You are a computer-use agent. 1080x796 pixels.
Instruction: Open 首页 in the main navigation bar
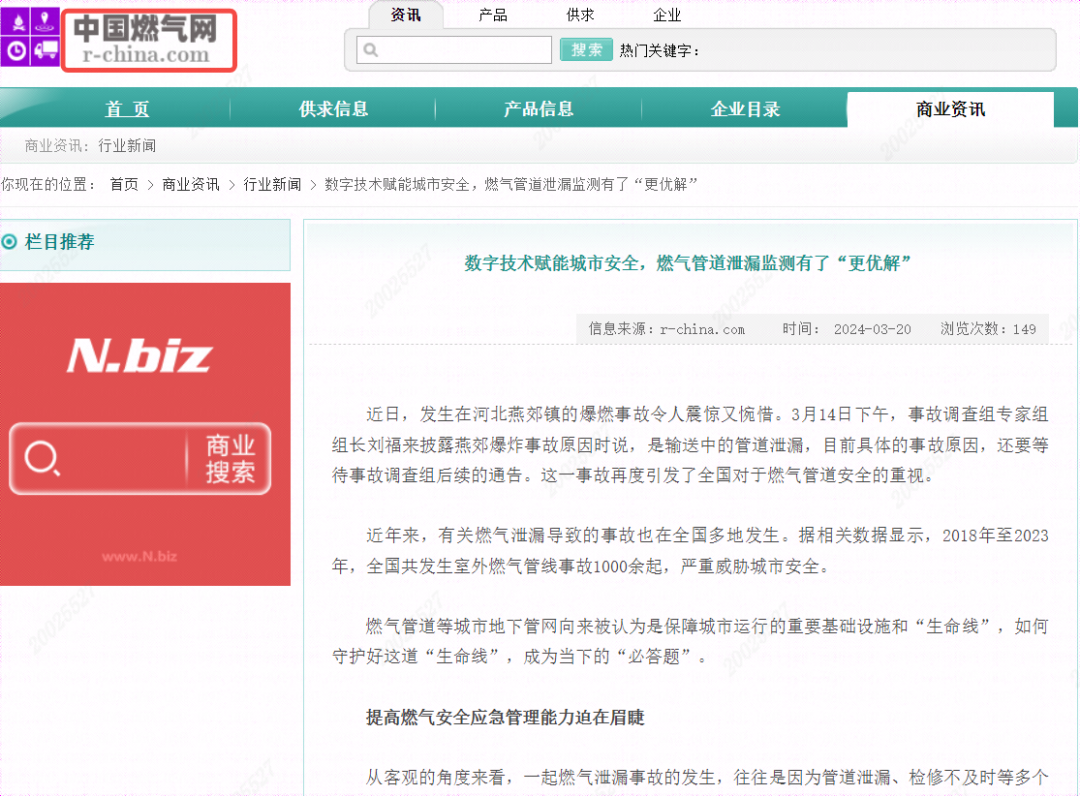click(126, 109)
